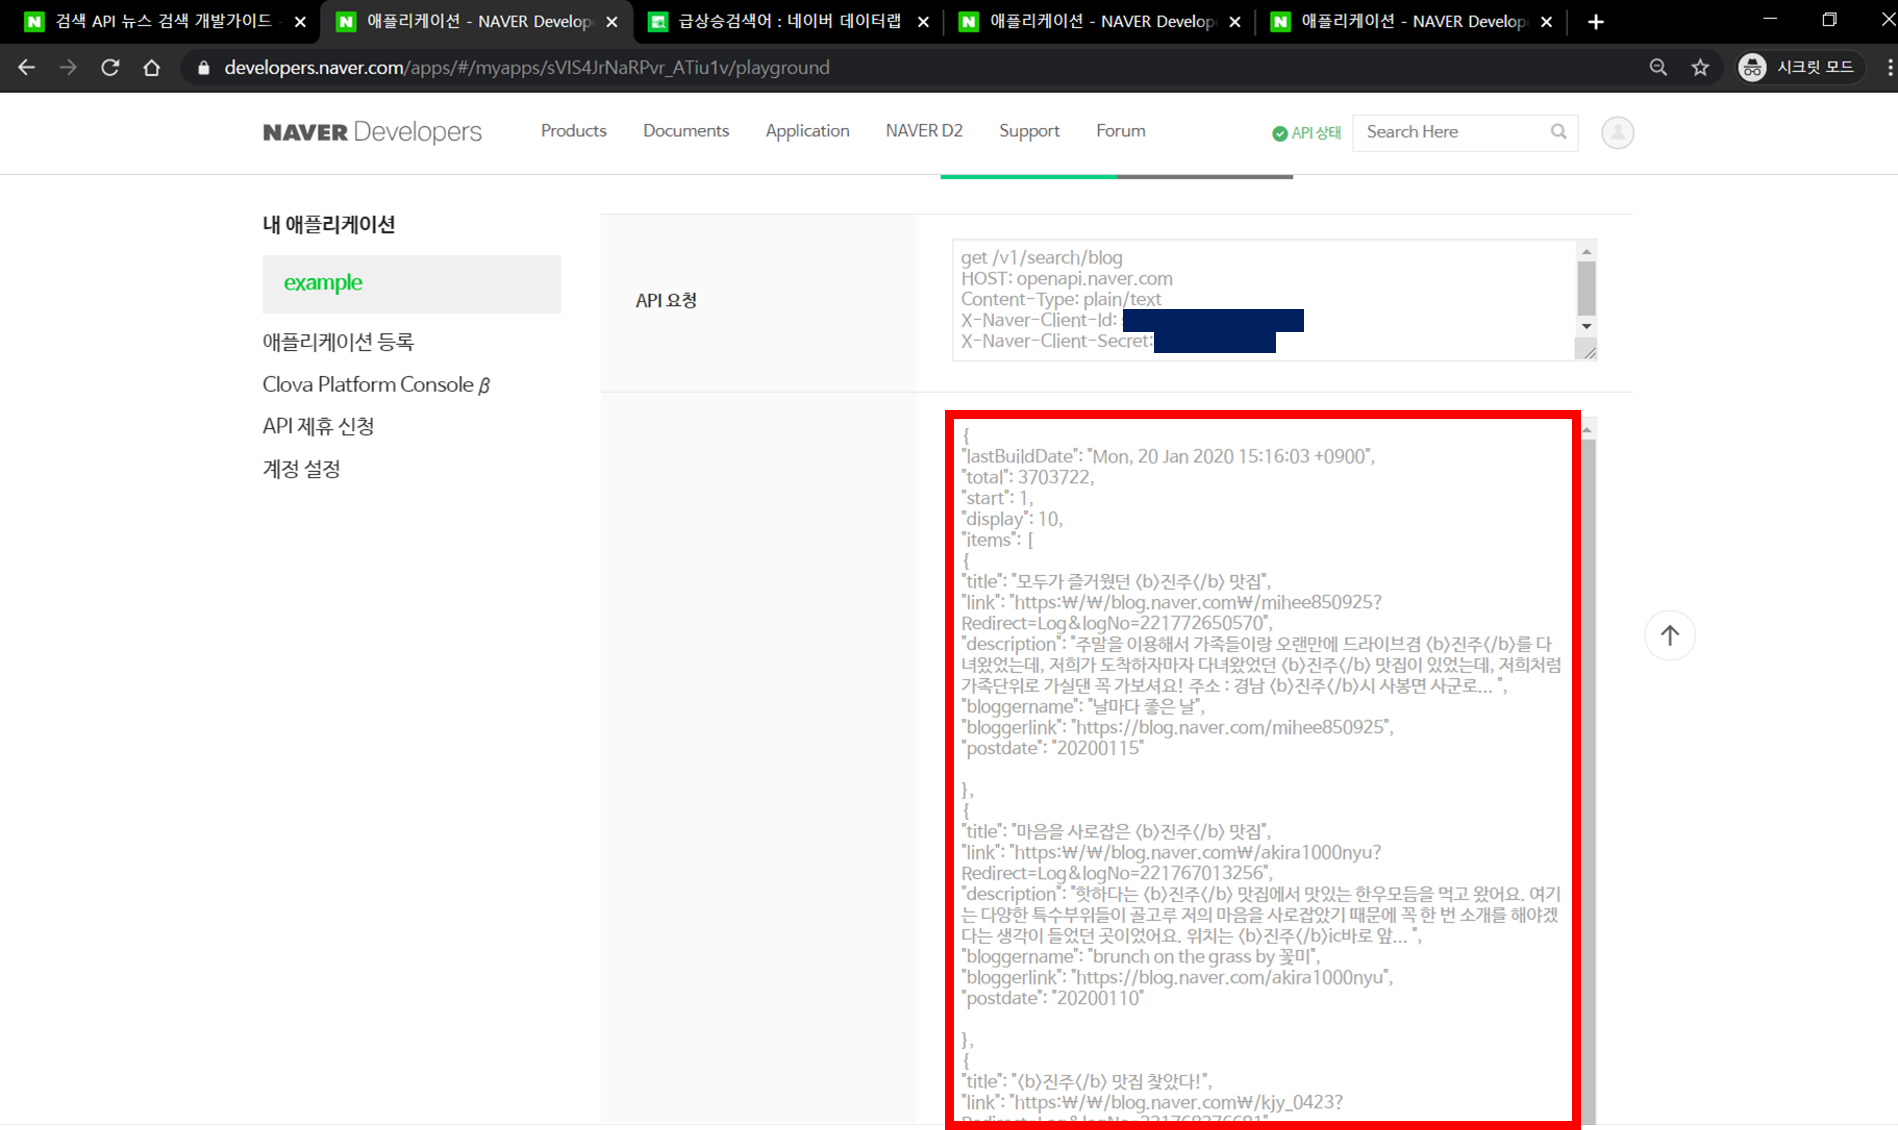Image resolution: width=1898 pixels, height=1130 pixels.
Task: Click the search magnifier in Search Here box
Action: [x=1558, y=131]
